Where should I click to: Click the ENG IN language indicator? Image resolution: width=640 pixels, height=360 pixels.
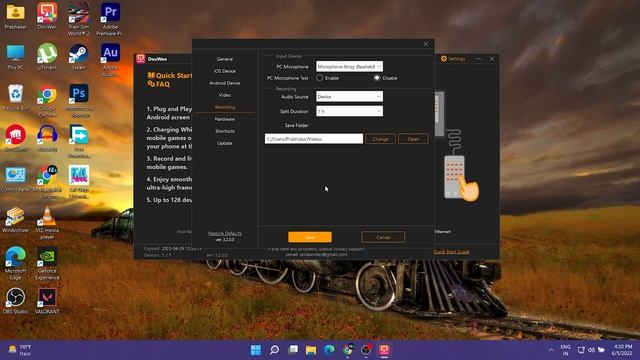[566, 350]
